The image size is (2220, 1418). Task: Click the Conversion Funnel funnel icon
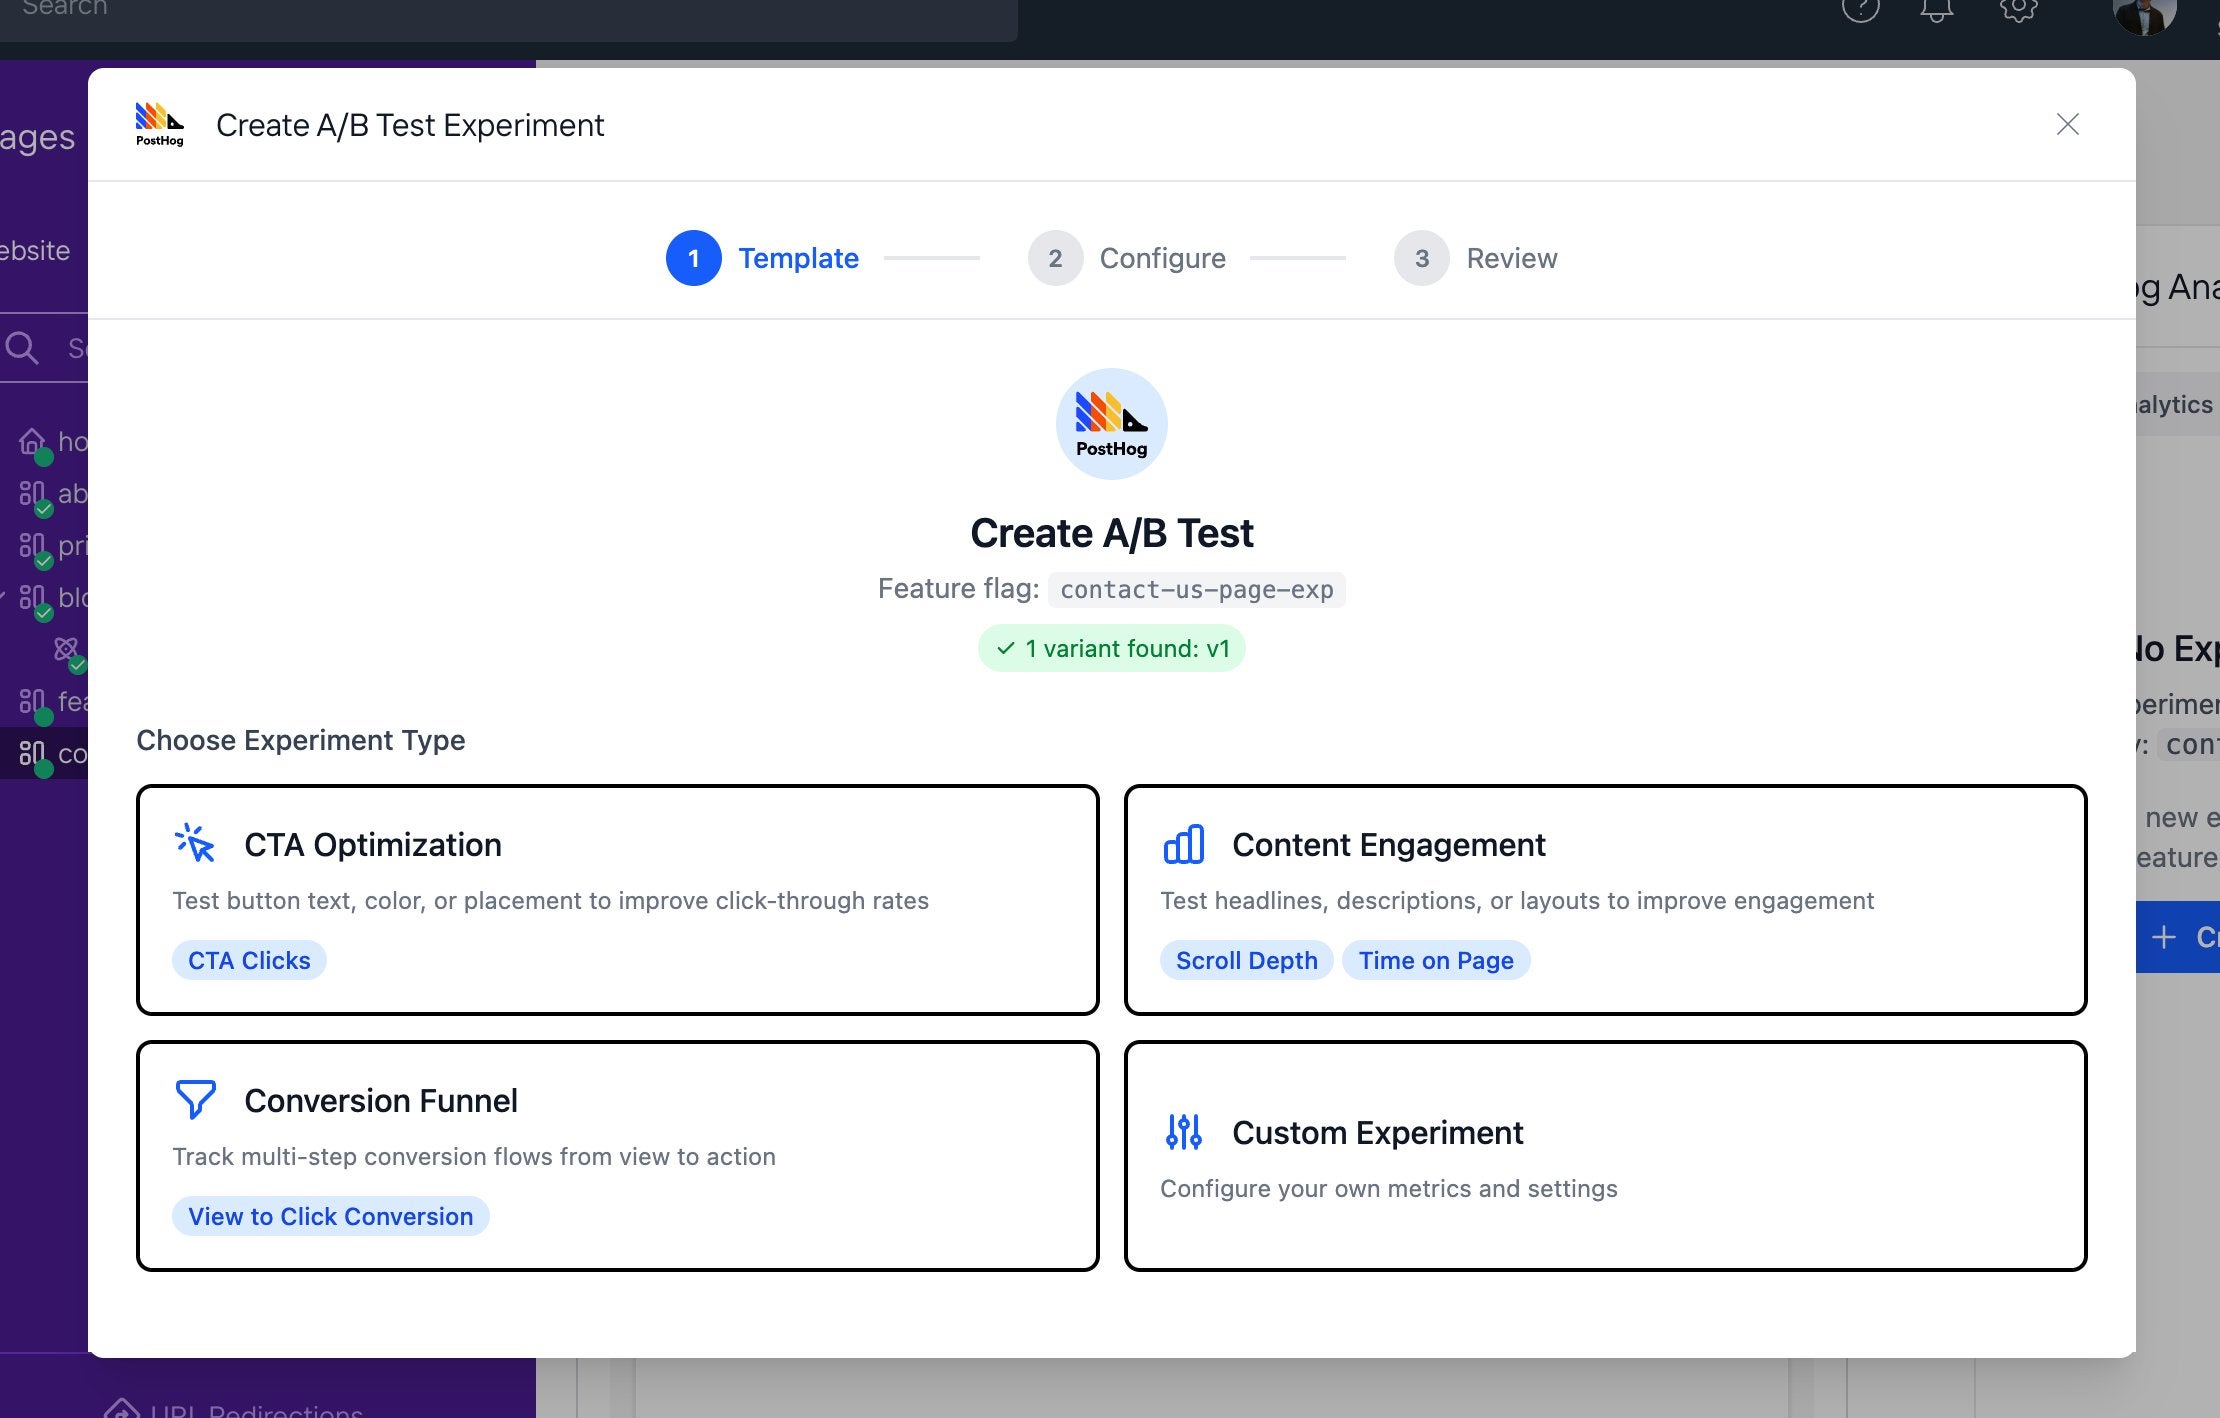[x=195, y=1099]
